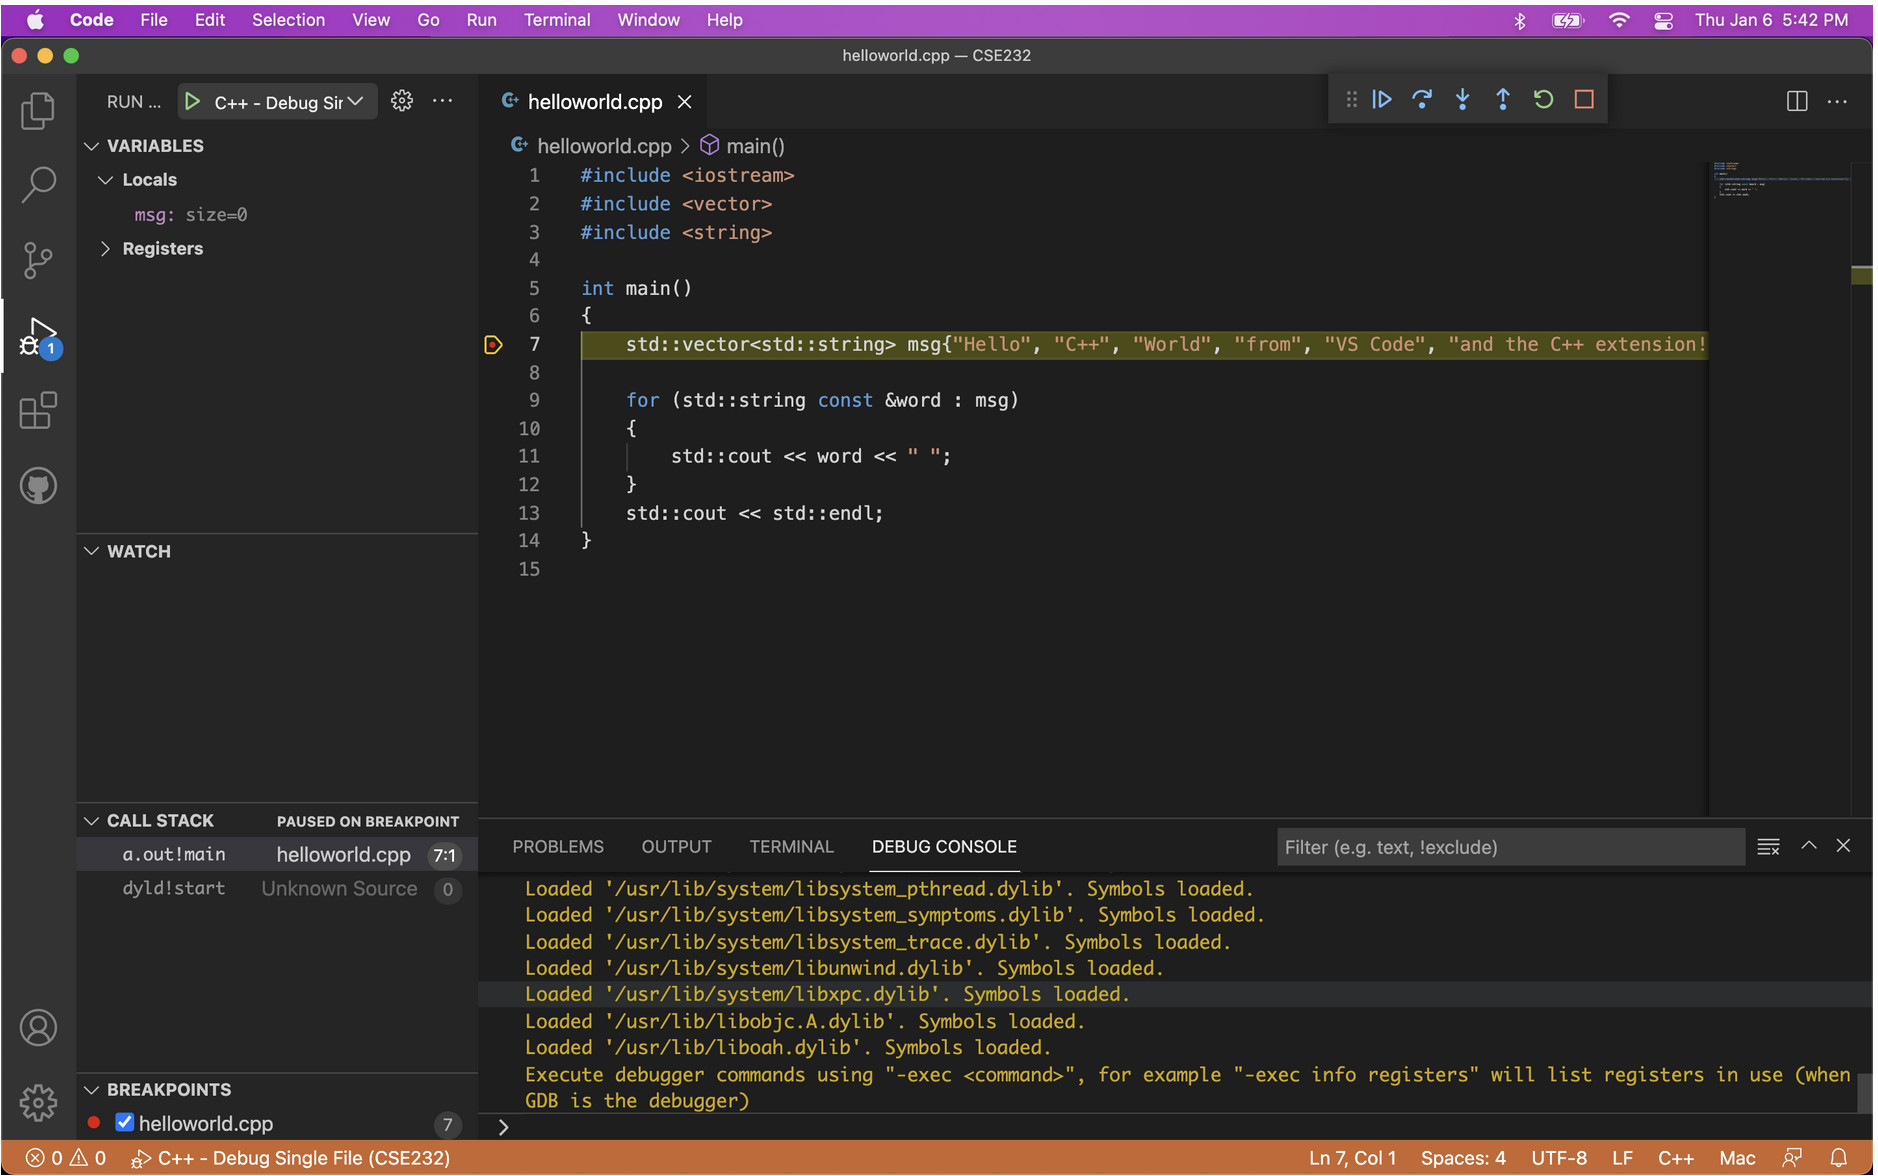1878x1176 pixels.
Task: Open launch.json via the gear icon
Action: (401, 100)
